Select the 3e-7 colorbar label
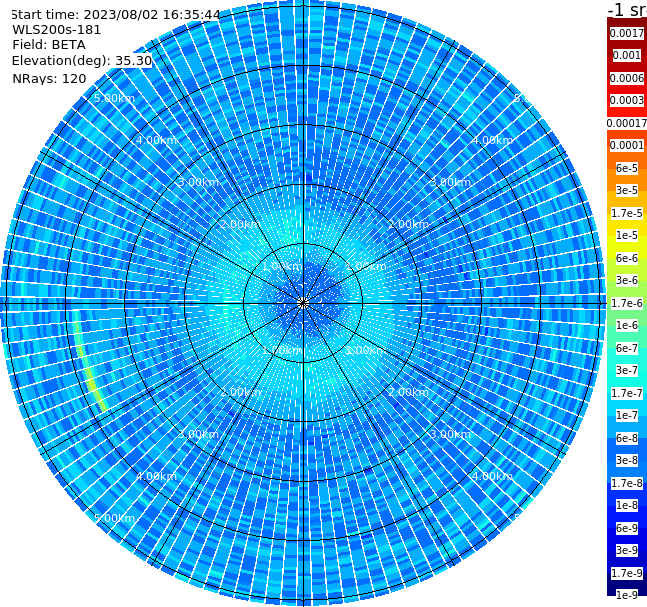 [x=627, y=370]
